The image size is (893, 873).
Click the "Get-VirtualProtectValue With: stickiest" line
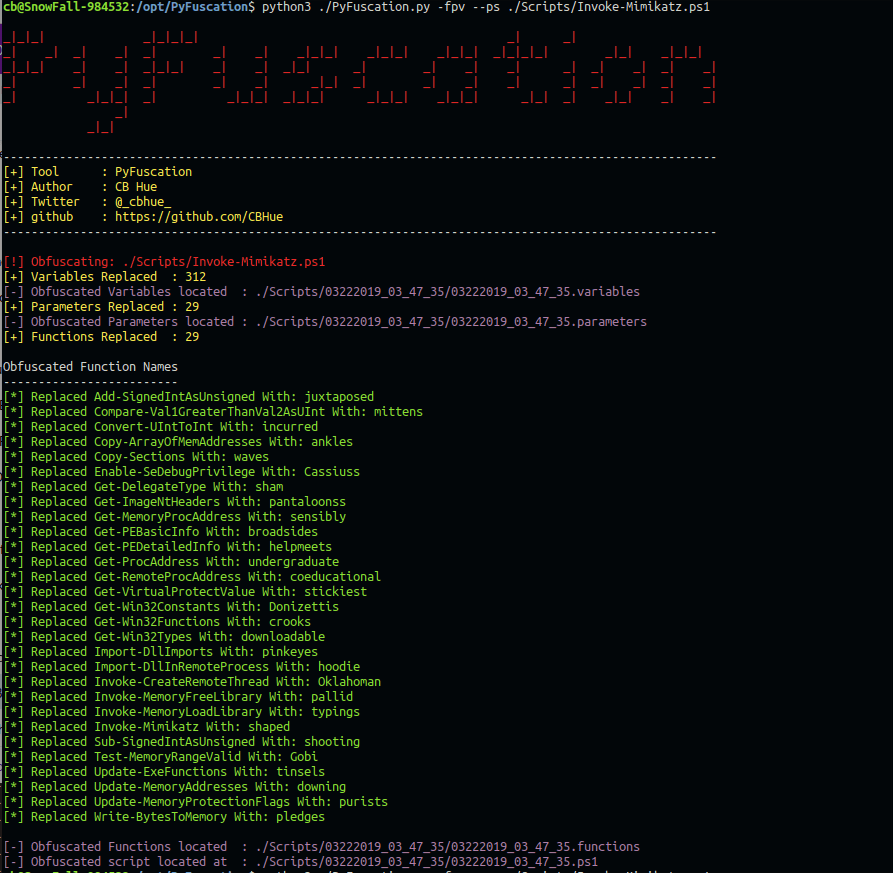[186, 592]
